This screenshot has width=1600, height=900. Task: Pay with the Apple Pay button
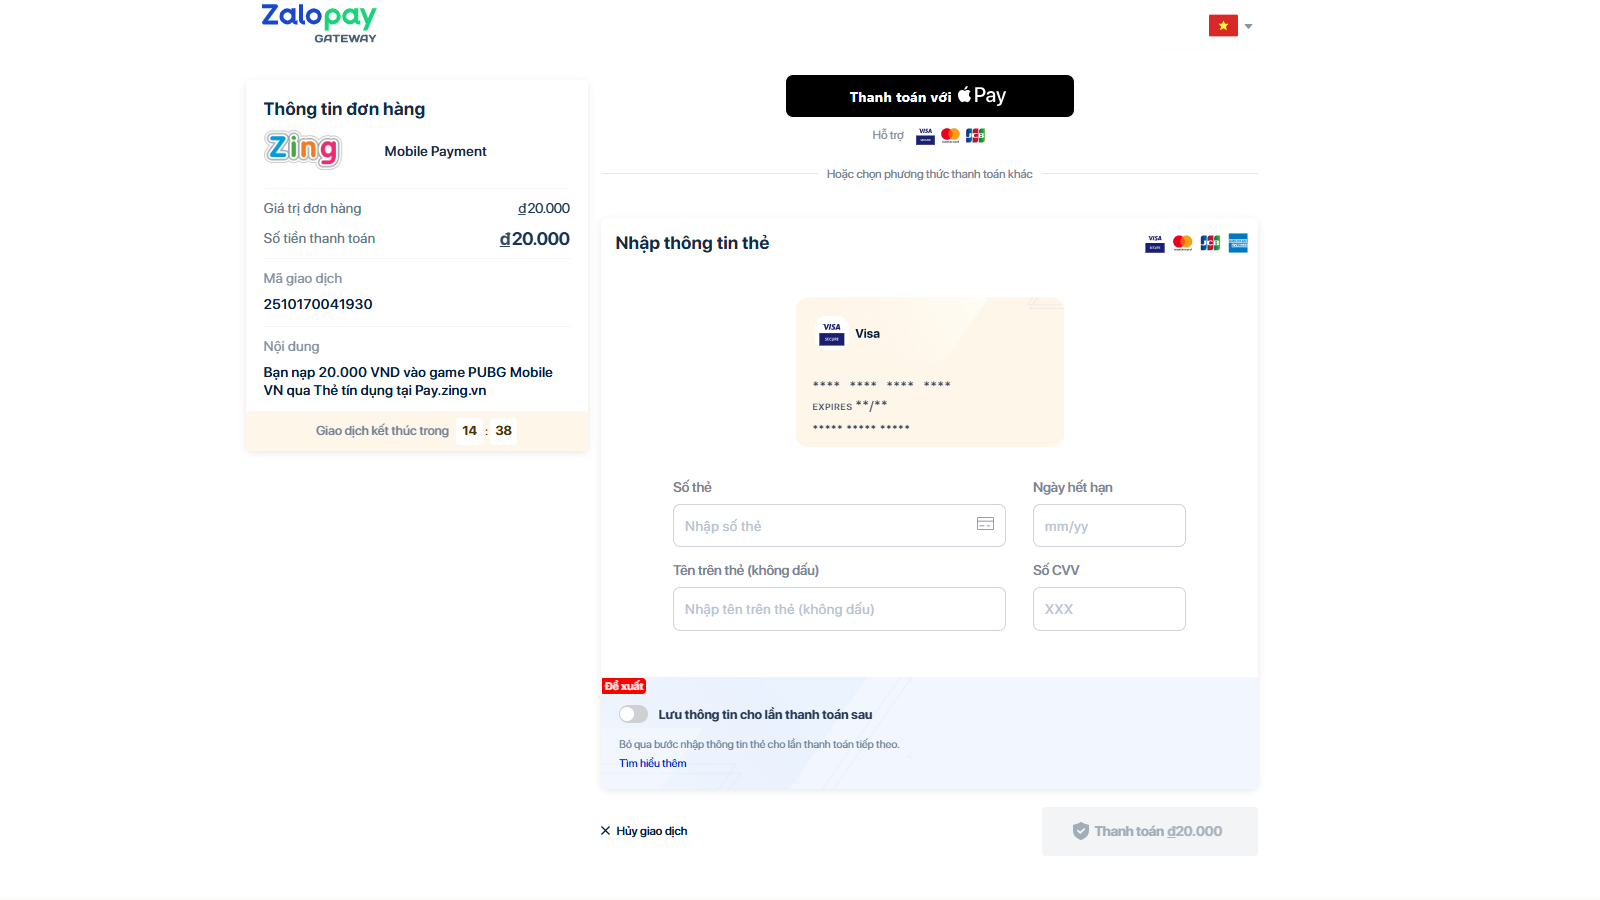pyautogui.click(x=929, y=96)
